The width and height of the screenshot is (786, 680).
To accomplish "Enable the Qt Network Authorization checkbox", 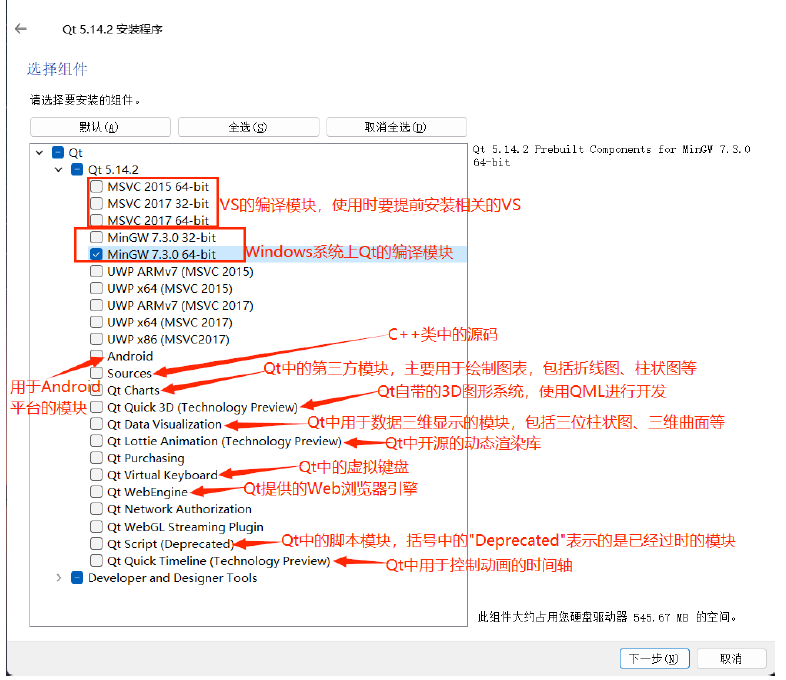I will (96, 509).
